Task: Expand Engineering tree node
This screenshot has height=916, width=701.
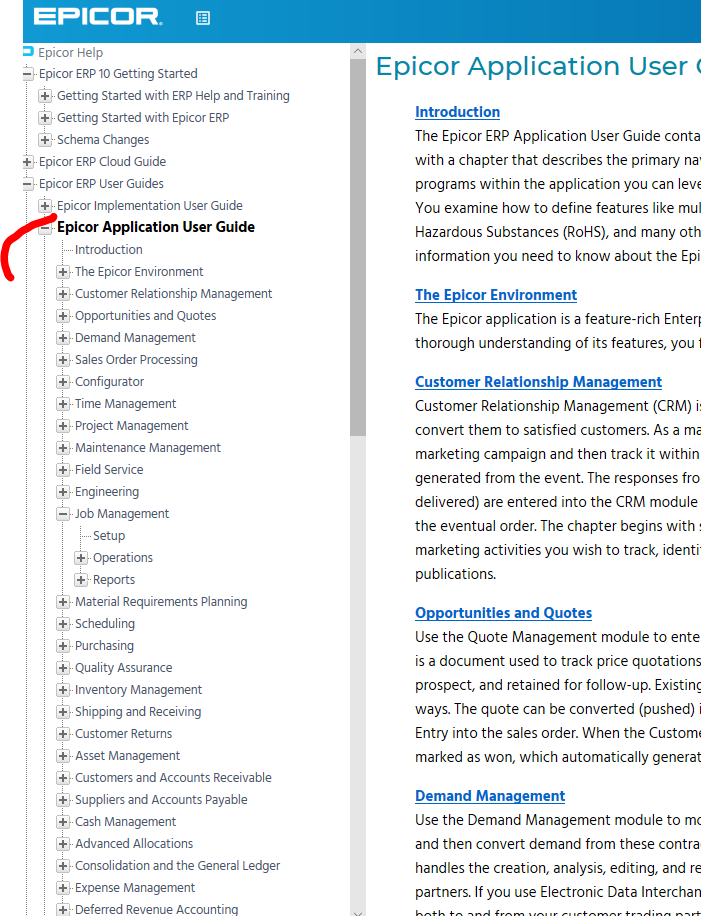Action: click(x=63, y=492)
